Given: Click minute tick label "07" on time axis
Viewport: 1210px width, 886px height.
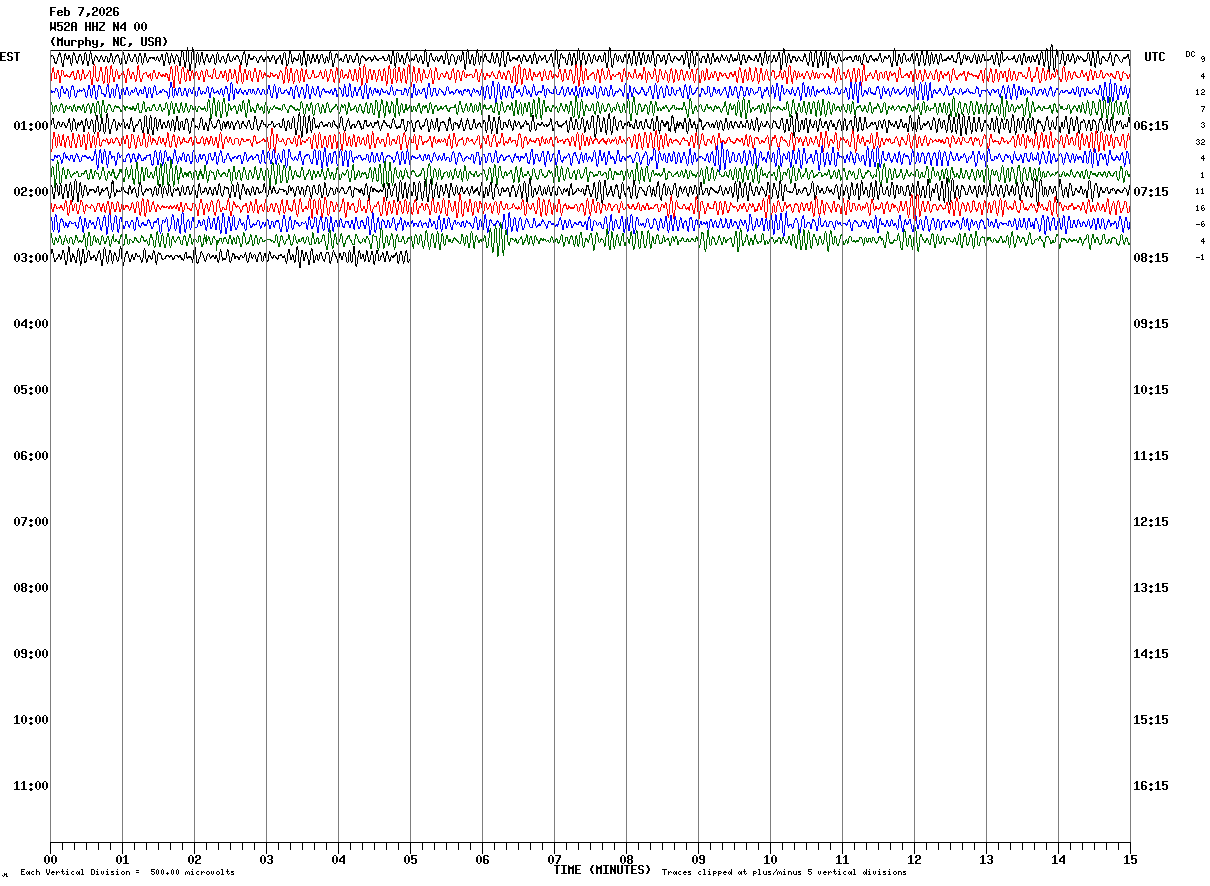Looking at the screenshot, I should coord(554,860).
